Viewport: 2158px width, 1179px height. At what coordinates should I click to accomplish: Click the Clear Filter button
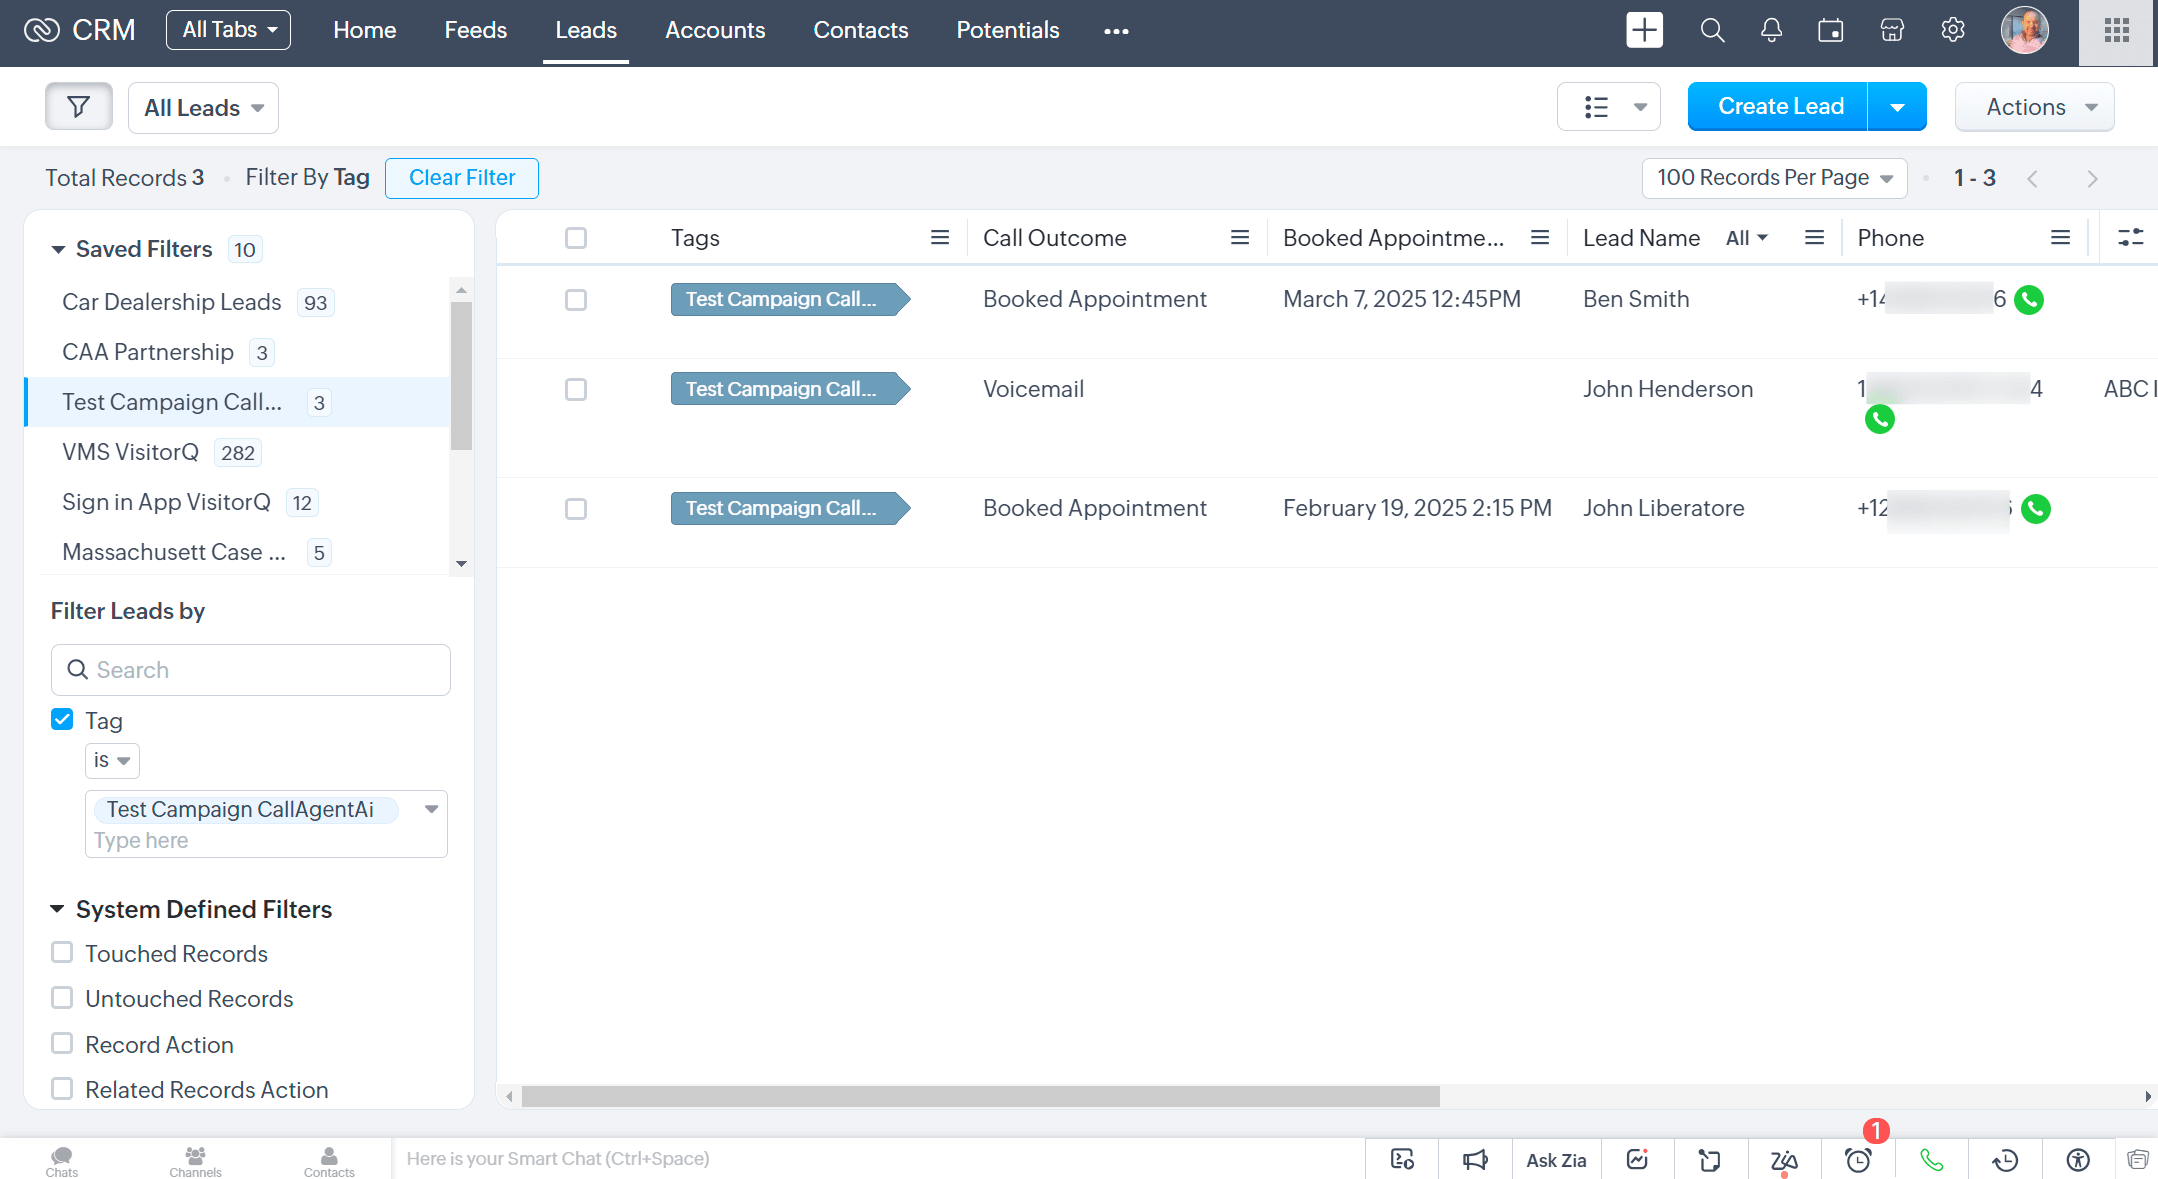(x=461, y=178)
